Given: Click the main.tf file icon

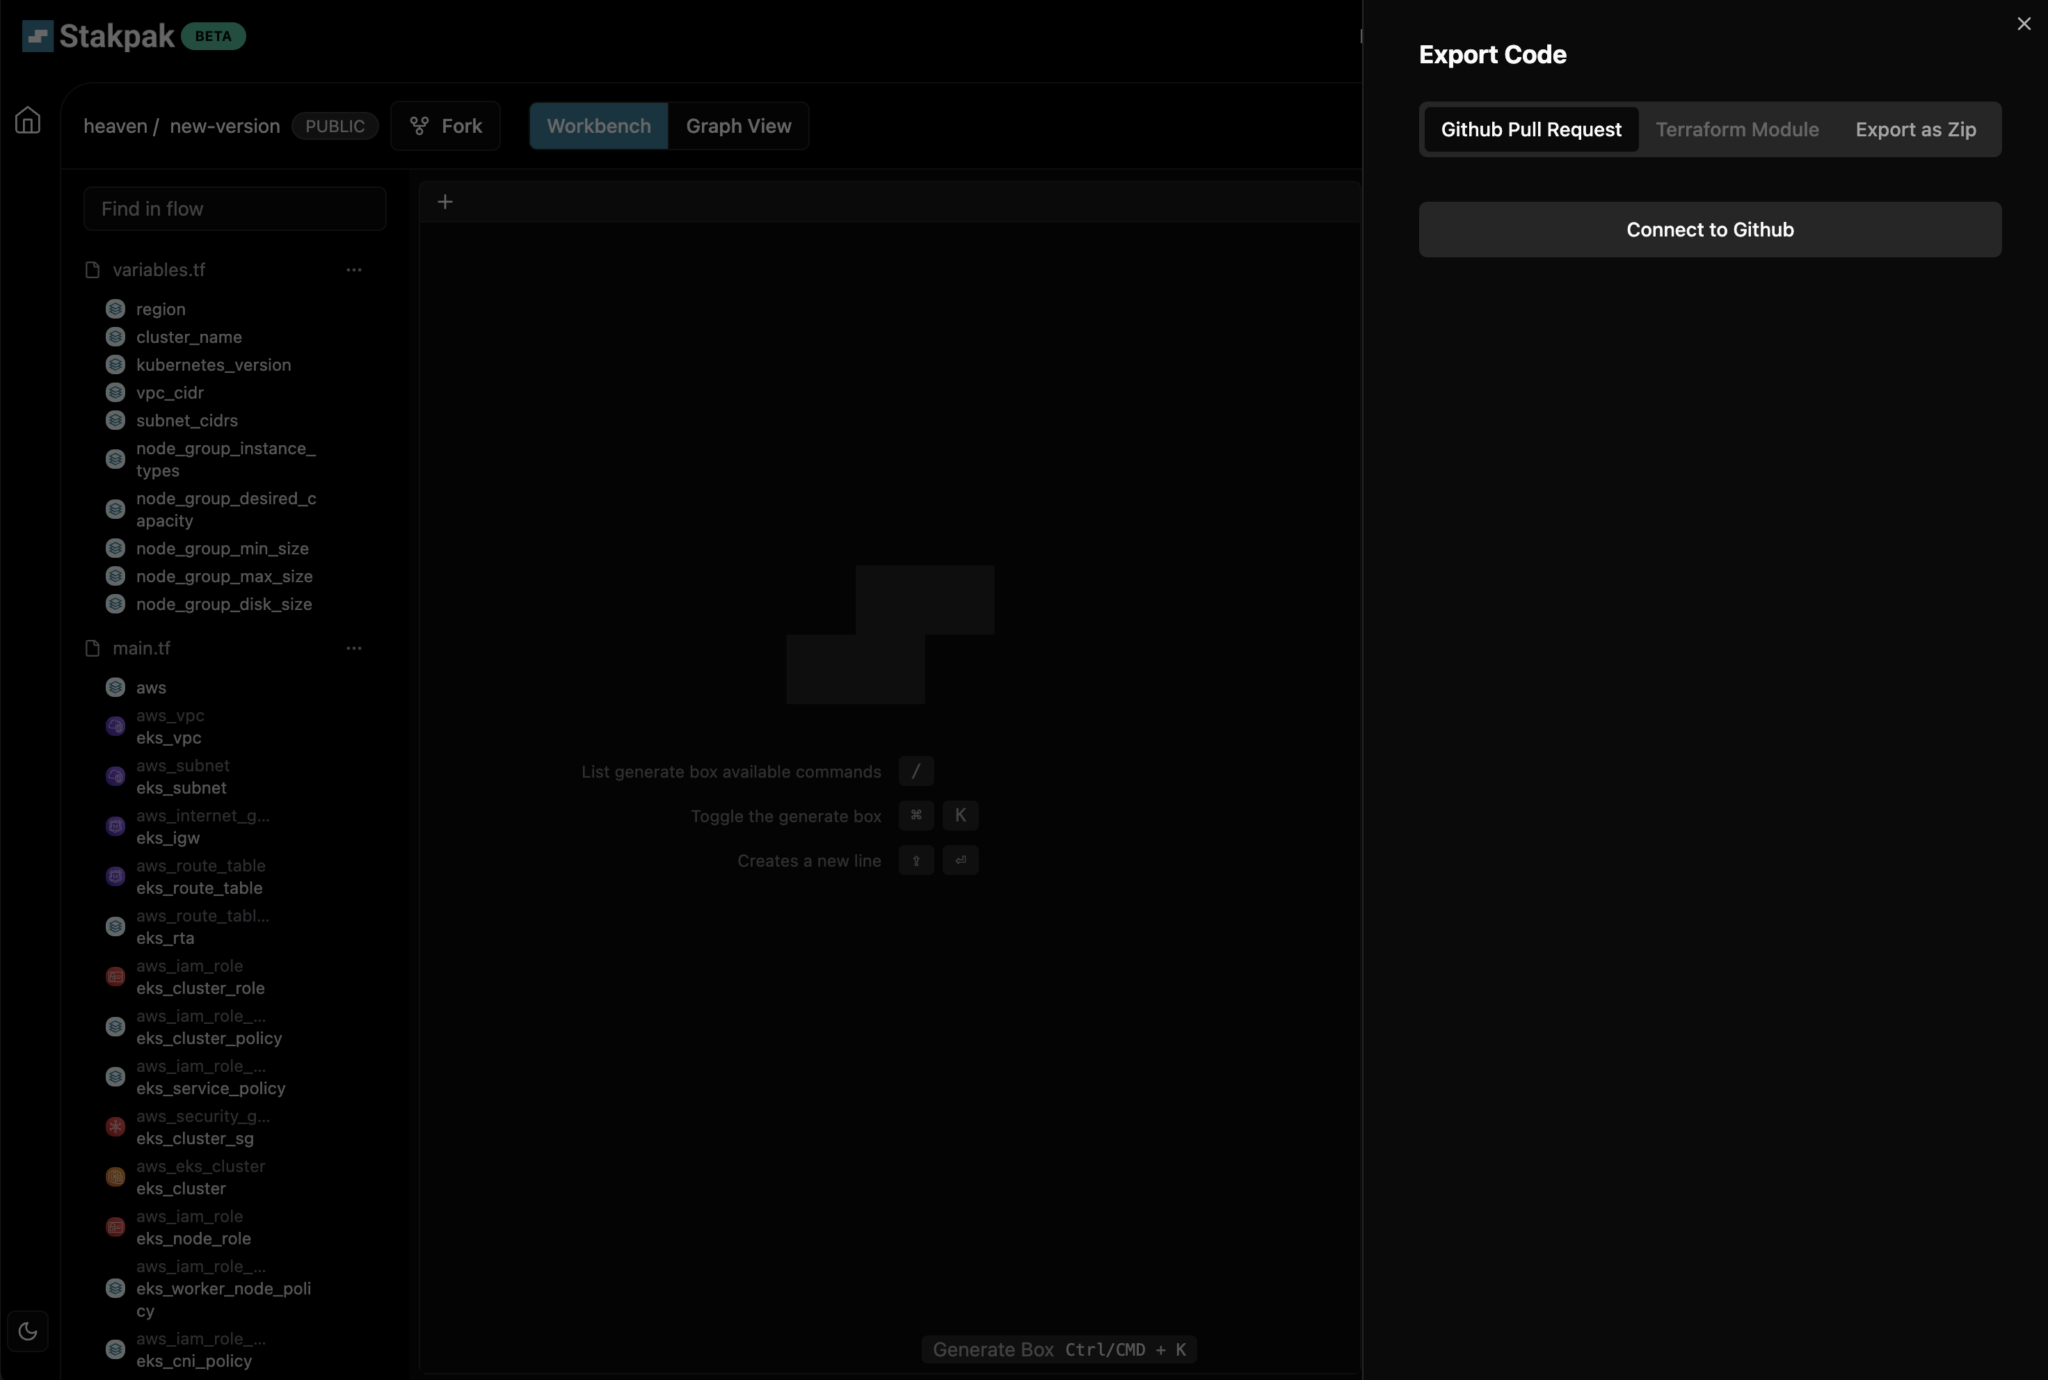Looking at the screenshot, I should 93,648.
